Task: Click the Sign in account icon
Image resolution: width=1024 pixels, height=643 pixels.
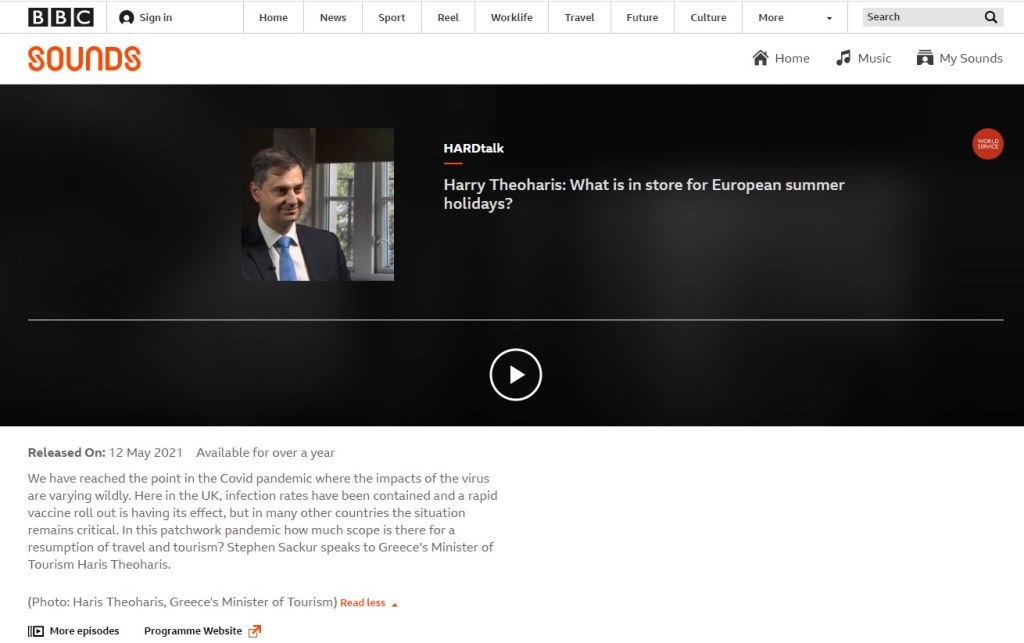Action: point(127,18)
